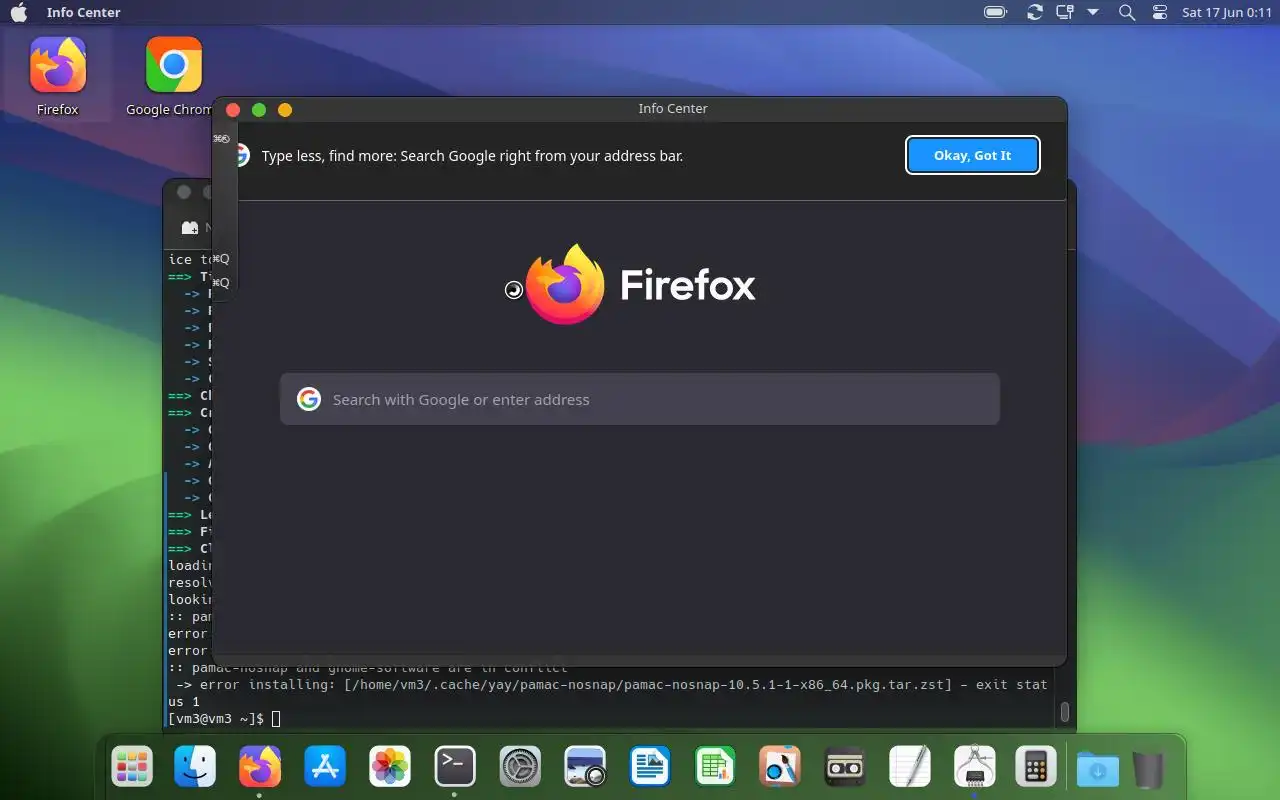Open the update sync indicator
Screen dimensions: 1280x800
[1035, 12]
